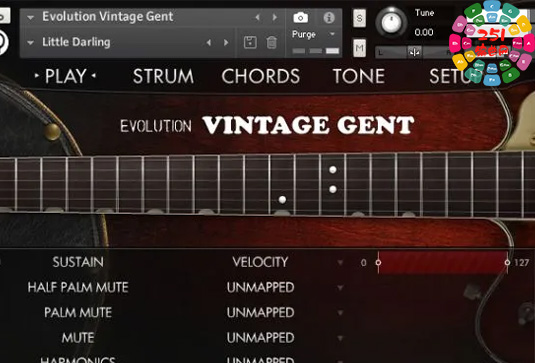535x363 pixels.
Task: Click the topmost fretboard note dot
Action: tap(333, 170)
